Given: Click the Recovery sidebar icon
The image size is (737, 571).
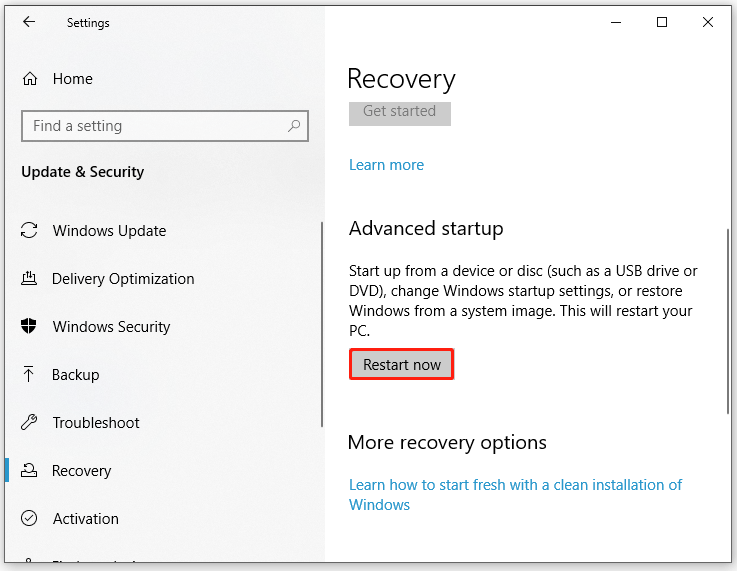Looking at the screenshot, I should pos(29,470).
